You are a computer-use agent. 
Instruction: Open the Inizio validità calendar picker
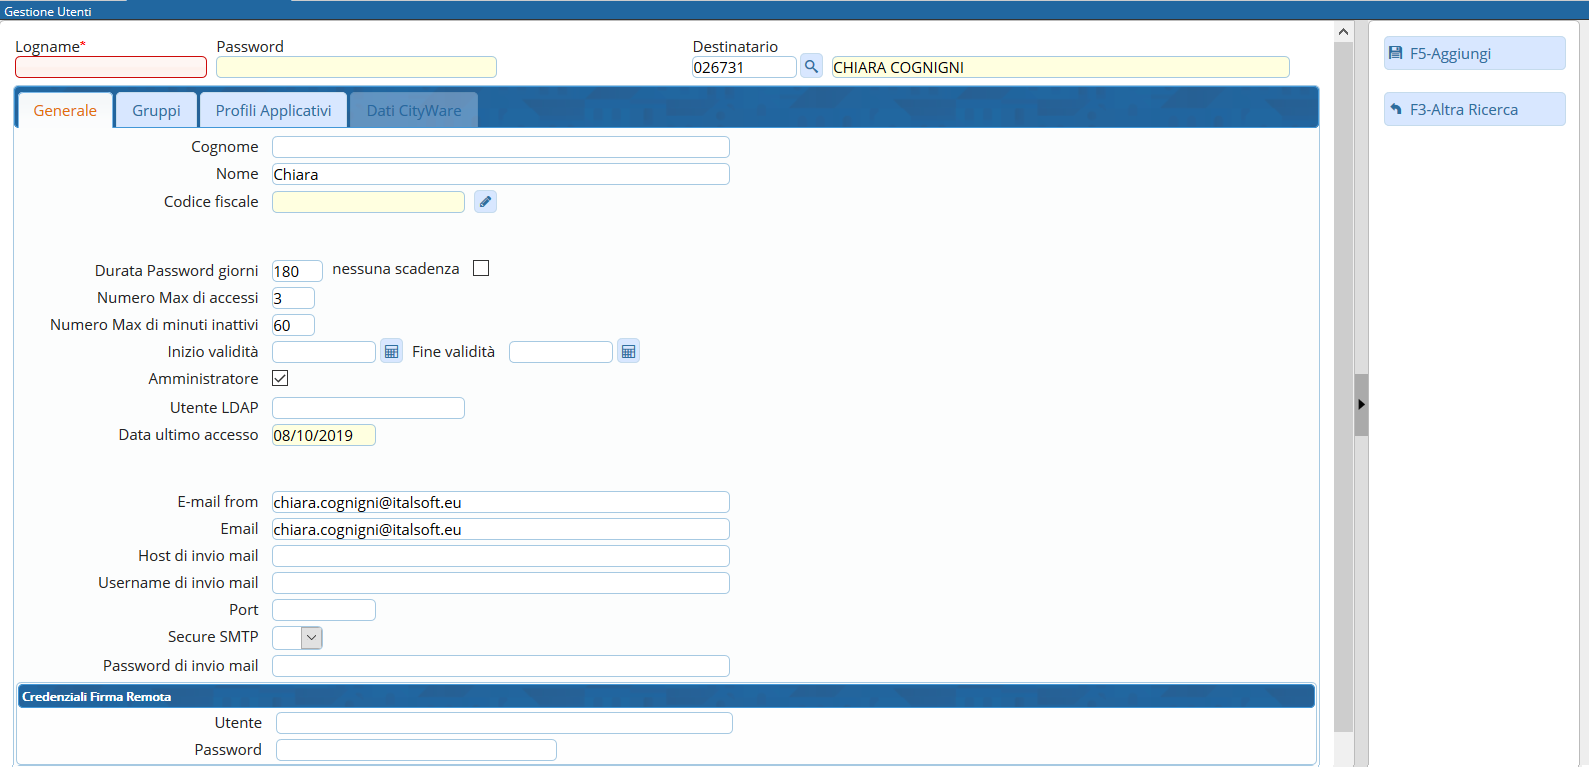pos(391,352)
